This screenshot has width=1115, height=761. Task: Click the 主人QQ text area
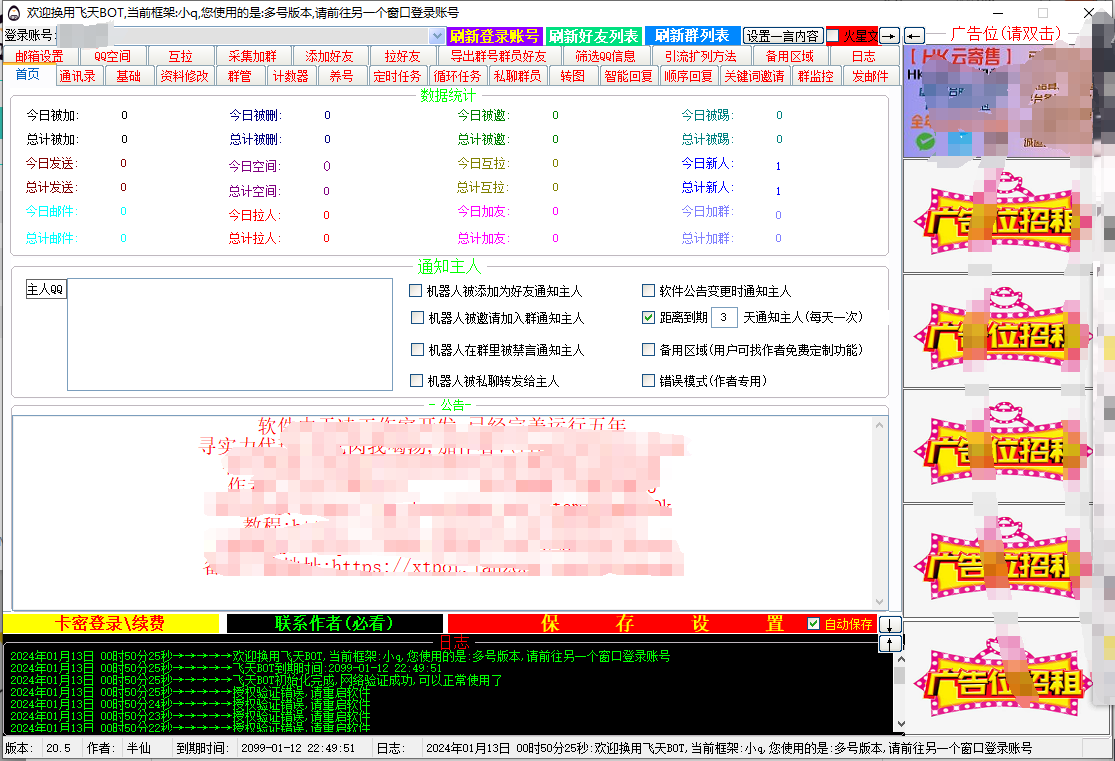(x=230, y=334)
